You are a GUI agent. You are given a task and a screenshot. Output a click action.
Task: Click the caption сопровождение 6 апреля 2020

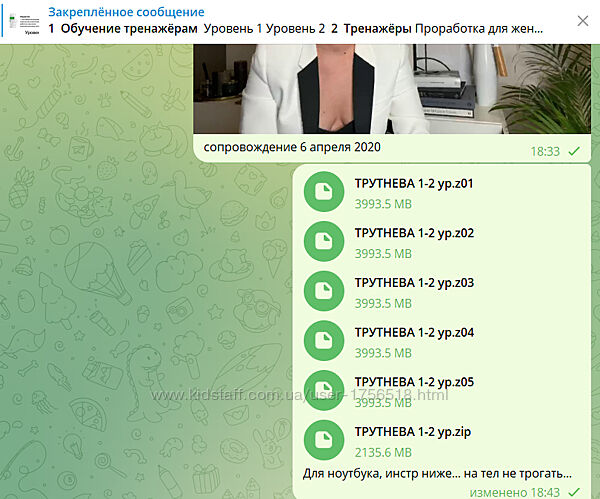[x=292, y=148]
